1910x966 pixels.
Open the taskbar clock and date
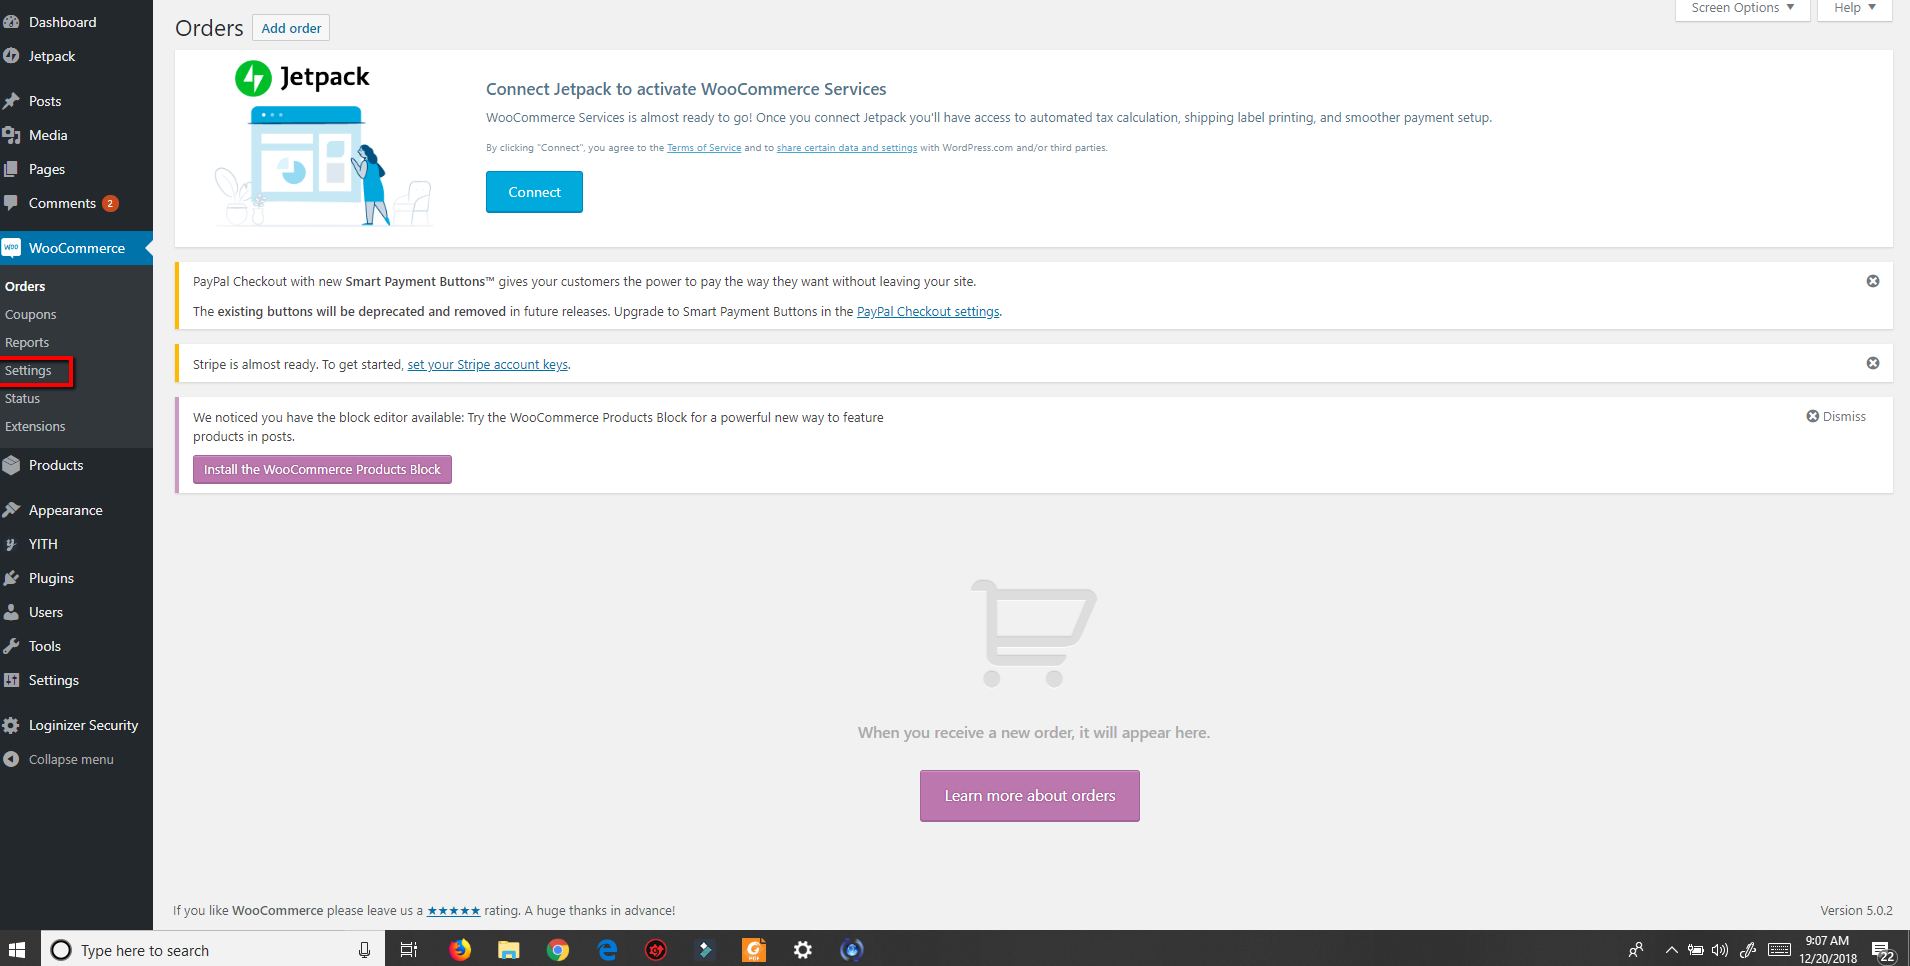point(1828,949)
